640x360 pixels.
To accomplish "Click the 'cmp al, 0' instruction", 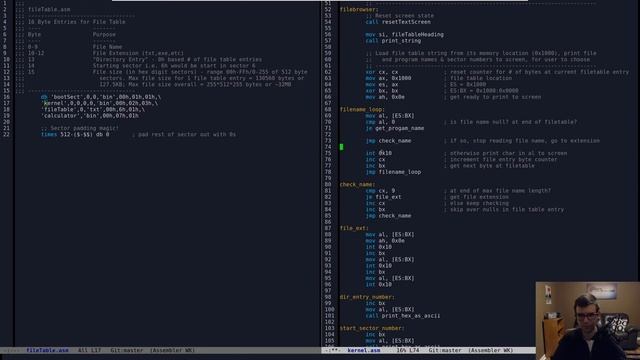I will pyautogui.click(x=380, y=122).
